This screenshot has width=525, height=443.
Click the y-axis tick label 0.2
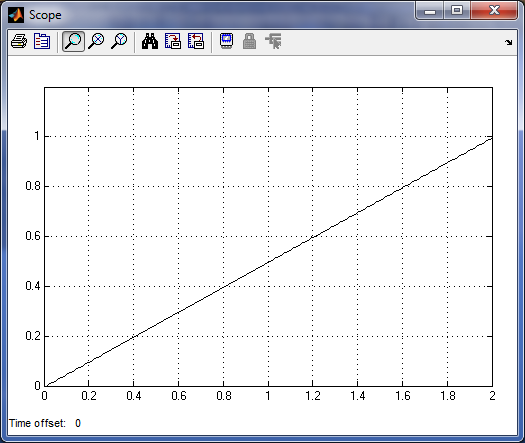tap(33, 336)
